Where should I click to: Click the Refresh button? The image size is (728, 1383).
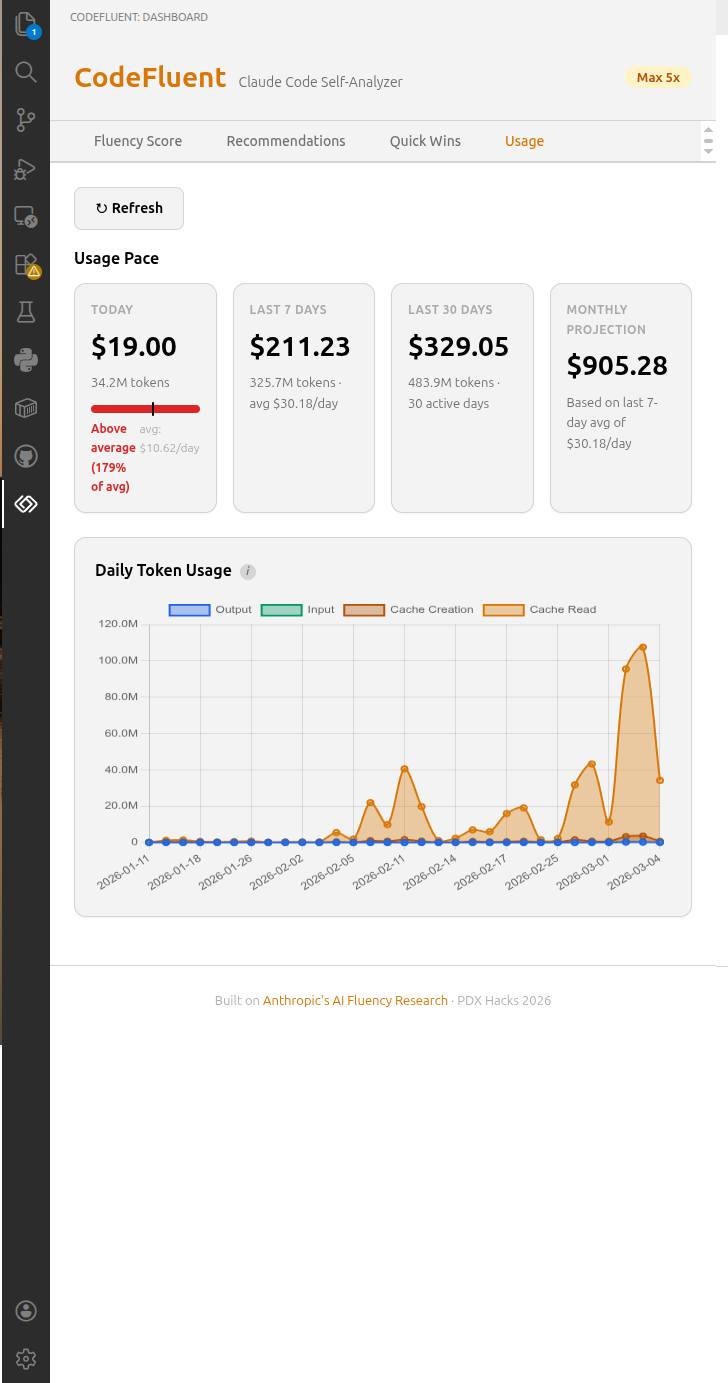128,208
